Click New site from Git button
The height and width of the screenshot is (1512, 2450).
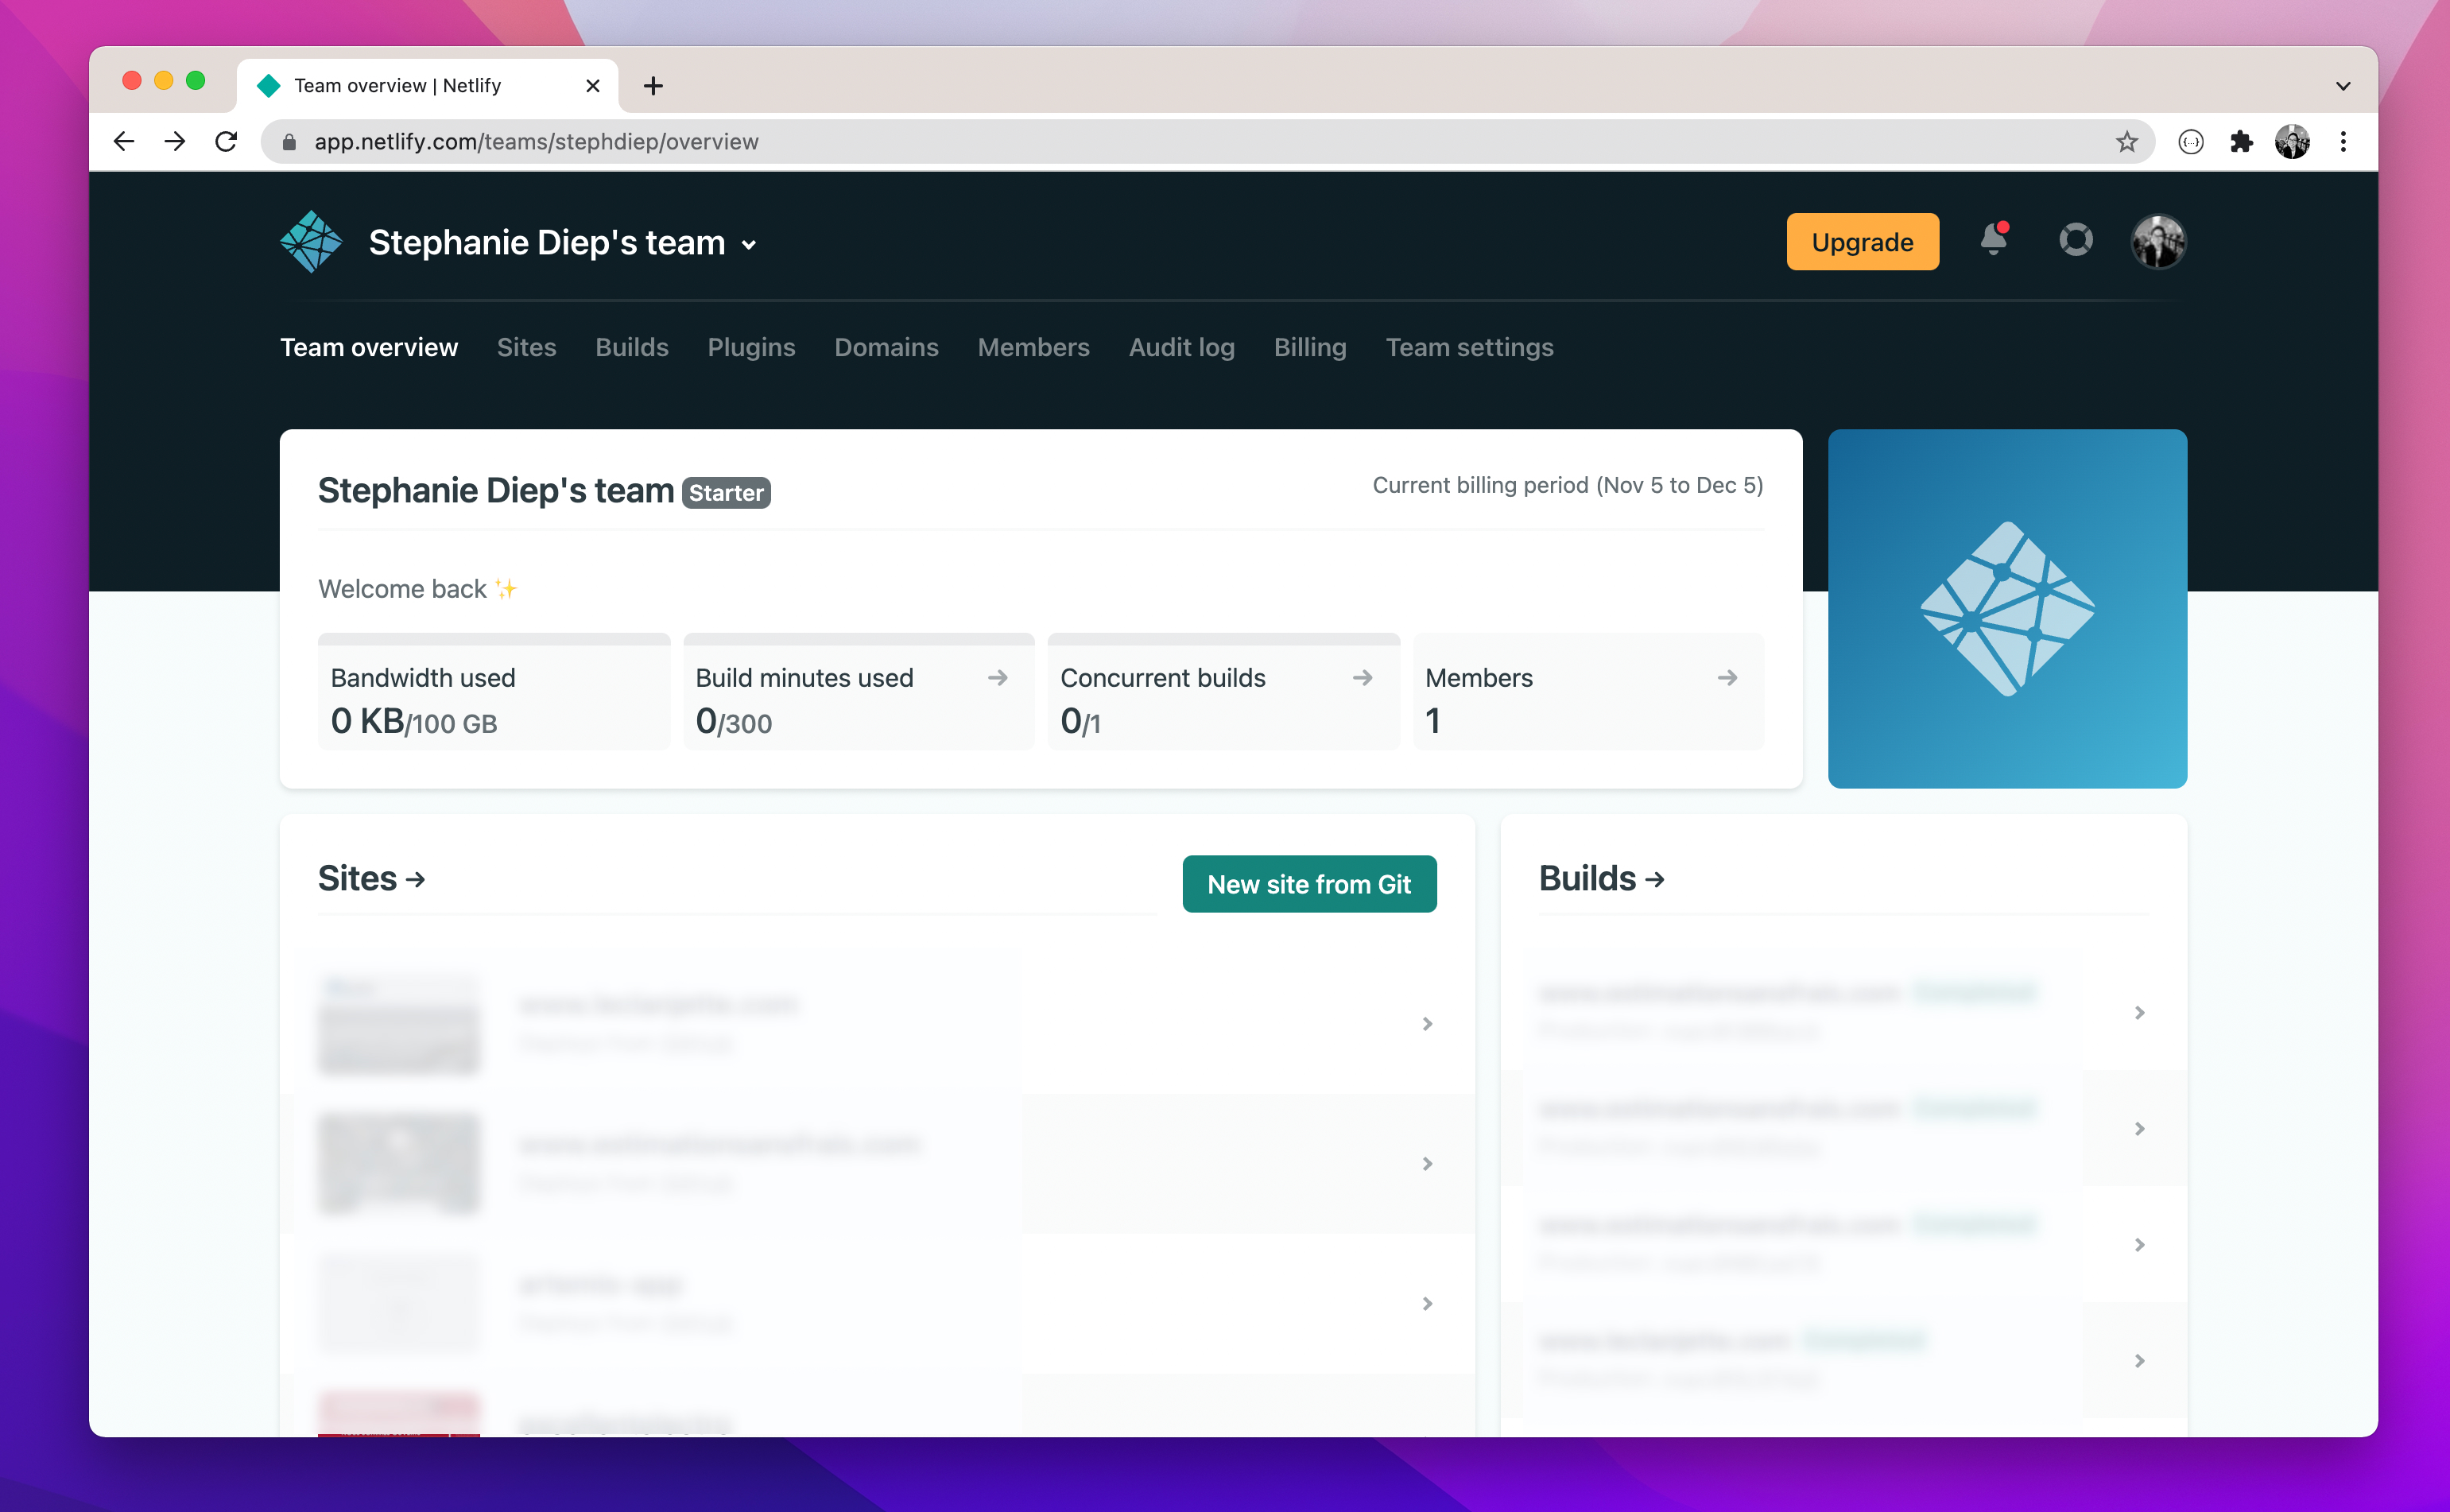point(1309,884)
